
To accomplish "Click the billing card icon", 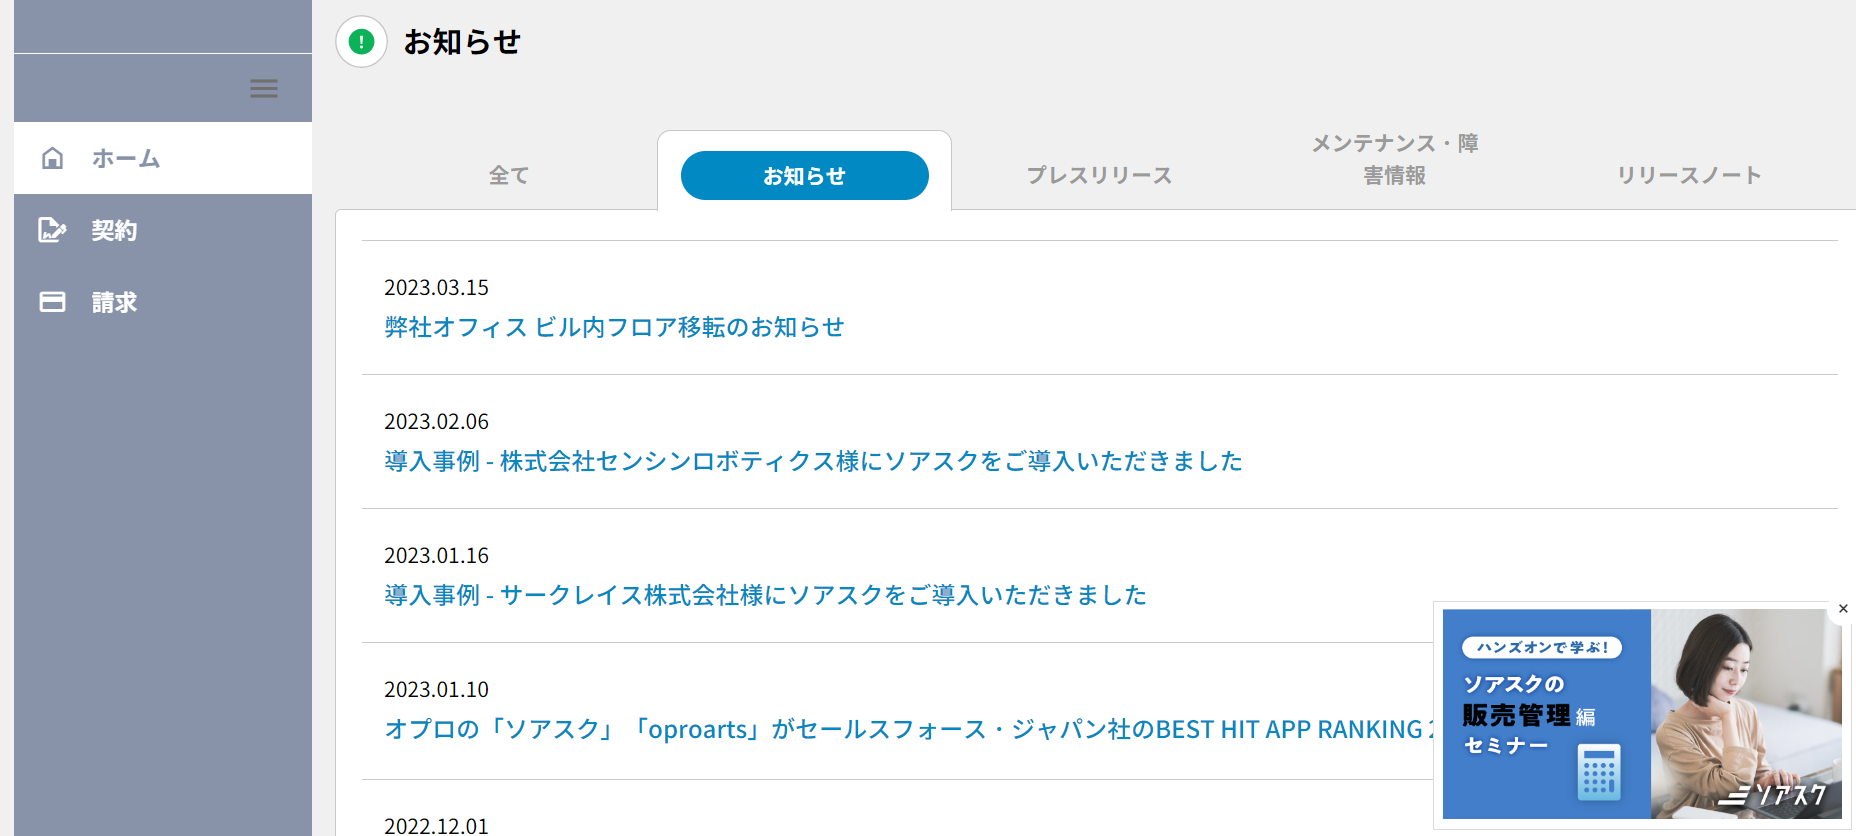I will pyautogui.click(x=52, y=302).
